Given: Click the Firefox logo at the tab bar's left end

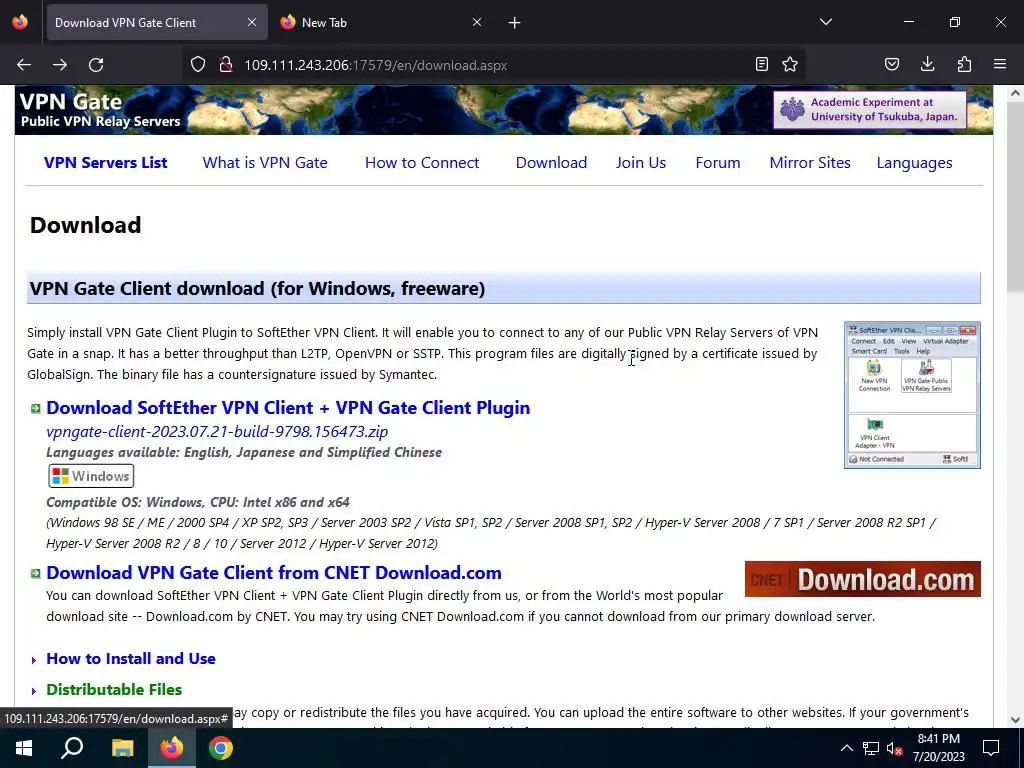Looking at the screenshot, I should (20, 22).
